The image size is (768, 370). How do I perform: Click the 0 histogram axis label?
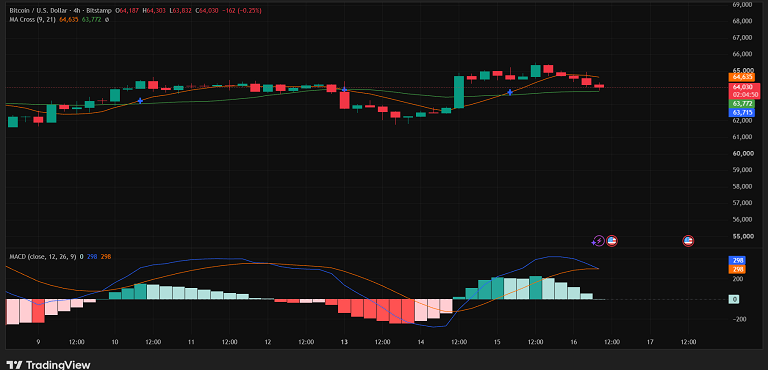click(734, 299)
